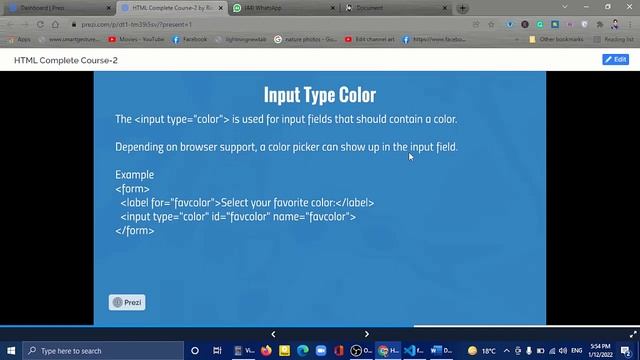Close the HTML Complete Course-2 tab
This screenshot has width=640, height=360.
[220, 8]
